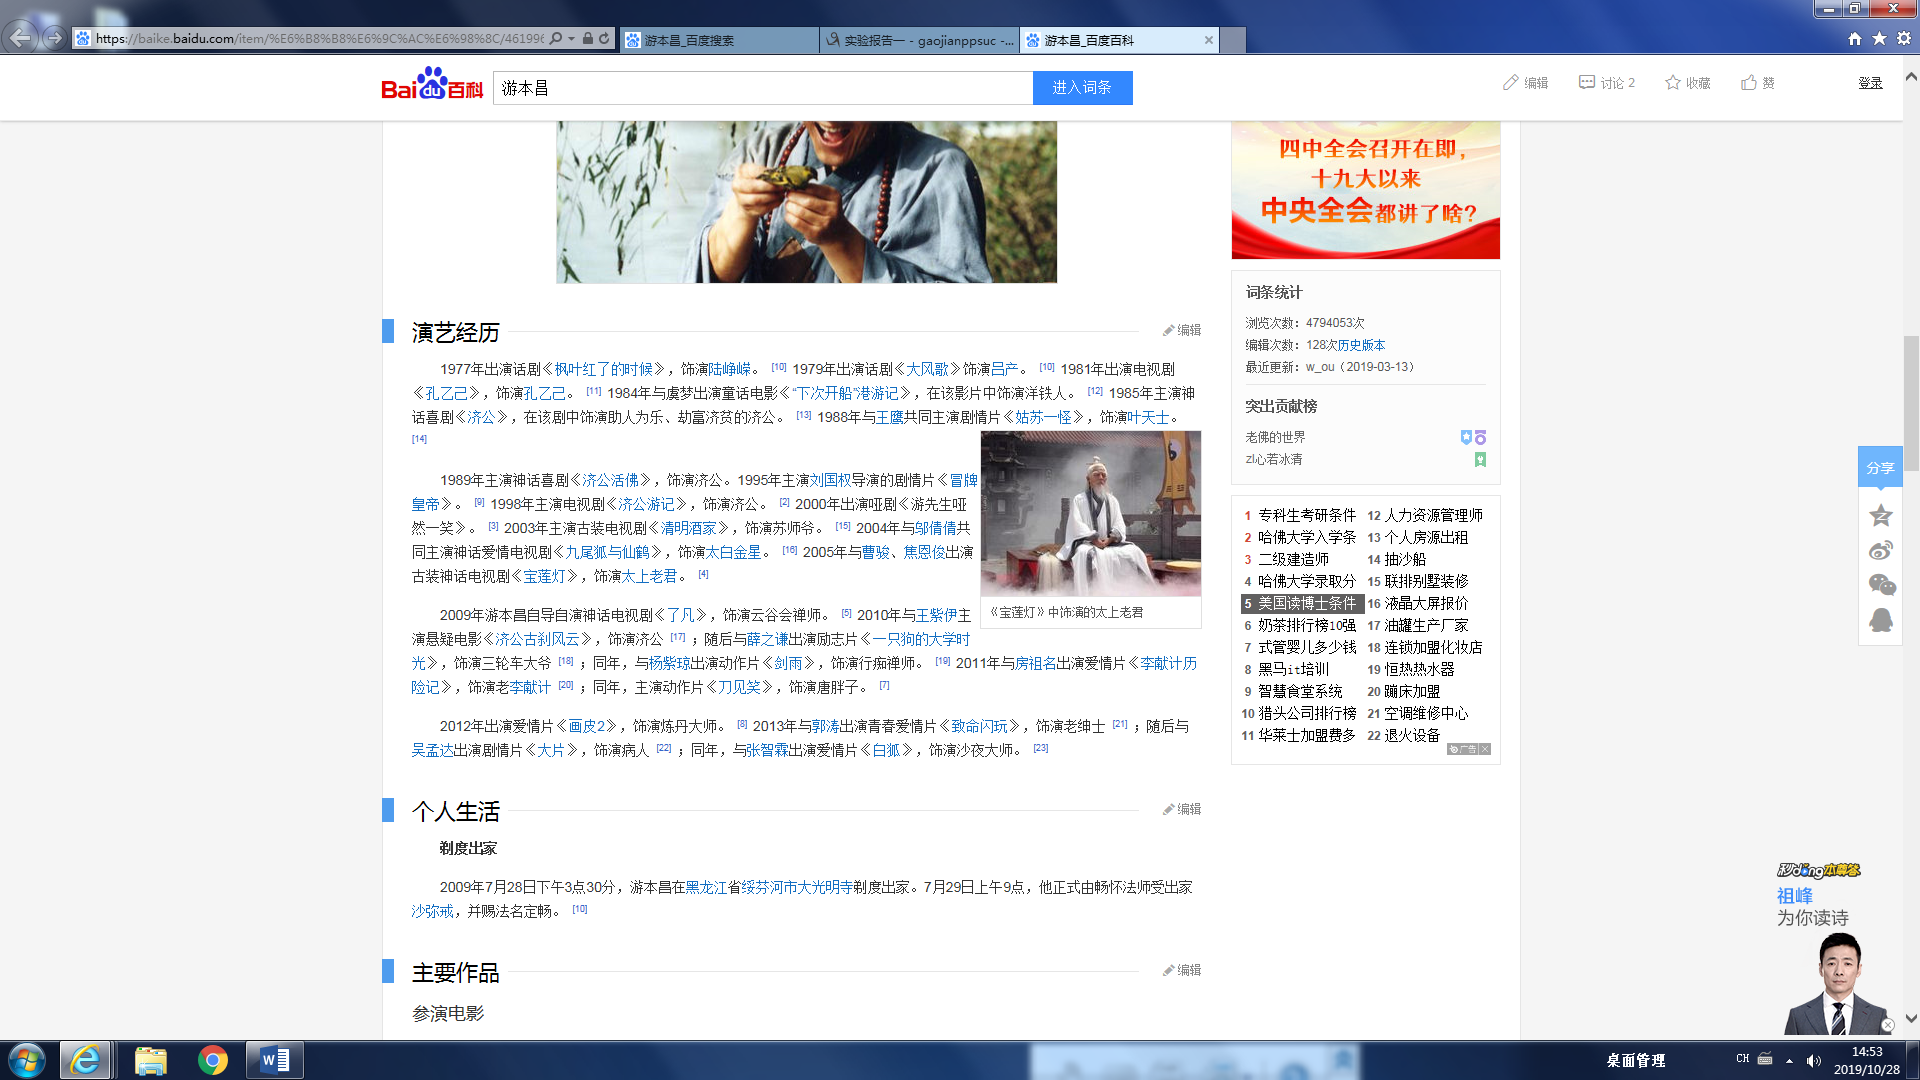The width and height of the screenshot is (1920, 1080).
Task: Close the advertisement list with its X
Action: (x=1485, y=749)
